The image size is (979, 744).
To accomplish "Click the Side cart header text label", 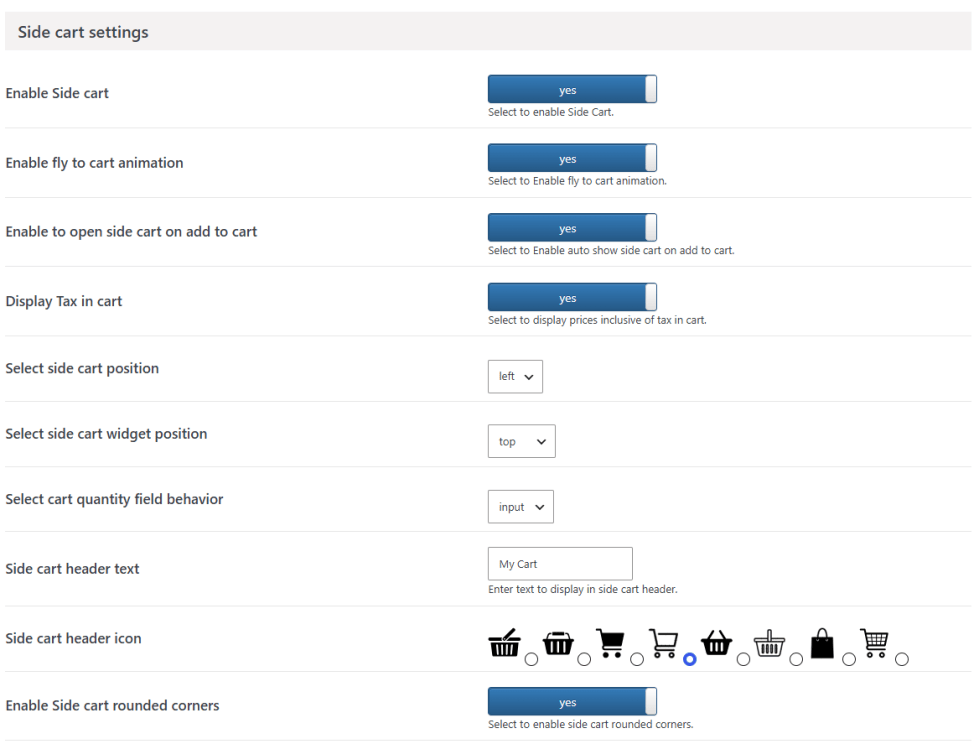I will coord(72,569).
